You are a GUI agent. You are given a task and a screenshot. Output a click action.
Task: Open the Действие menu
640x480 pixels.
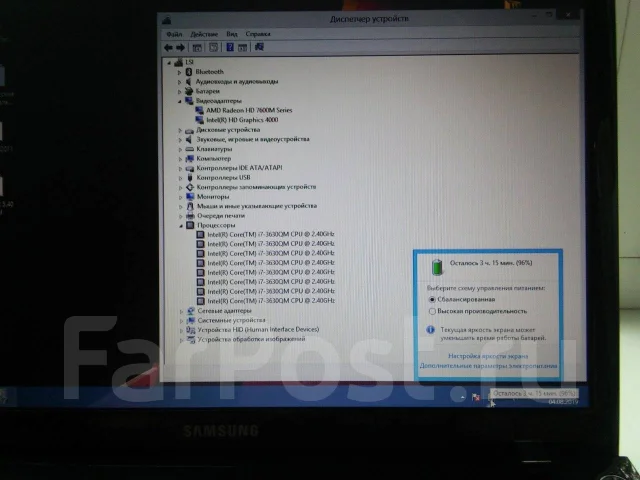point(204,34)
